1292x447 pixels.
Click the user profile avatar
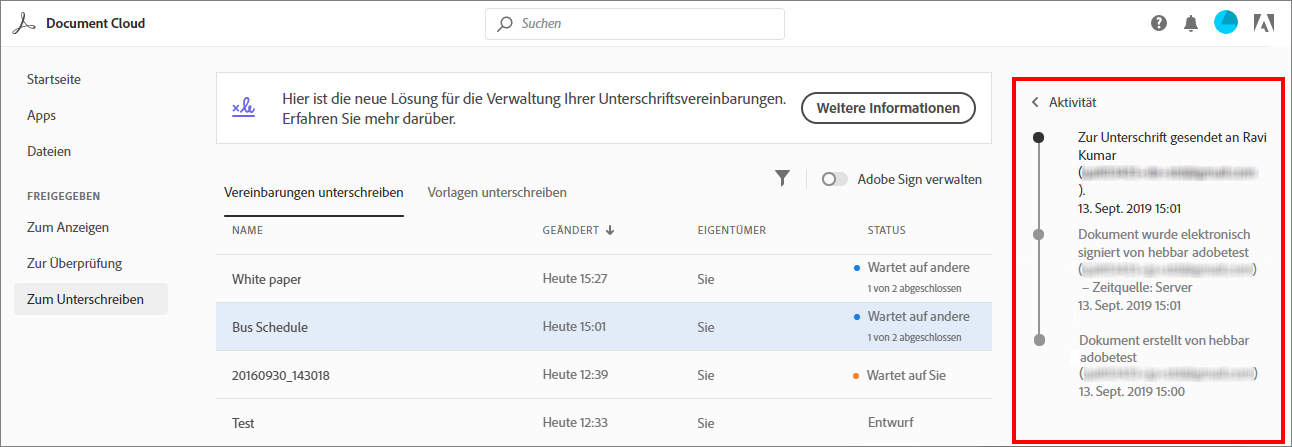pyautogui.click(x=1225, y=23)
